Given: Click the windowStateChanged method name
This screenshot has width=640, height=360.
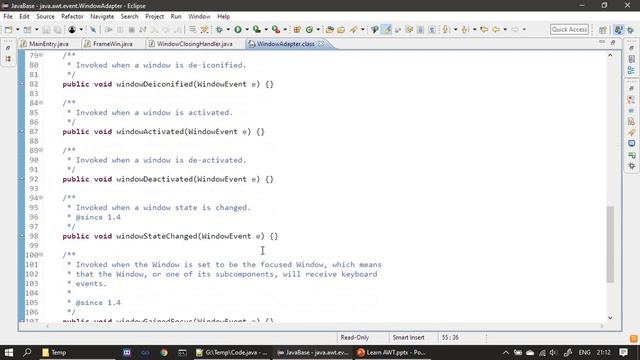Looking at the screenshot, I should click(156, 236).
